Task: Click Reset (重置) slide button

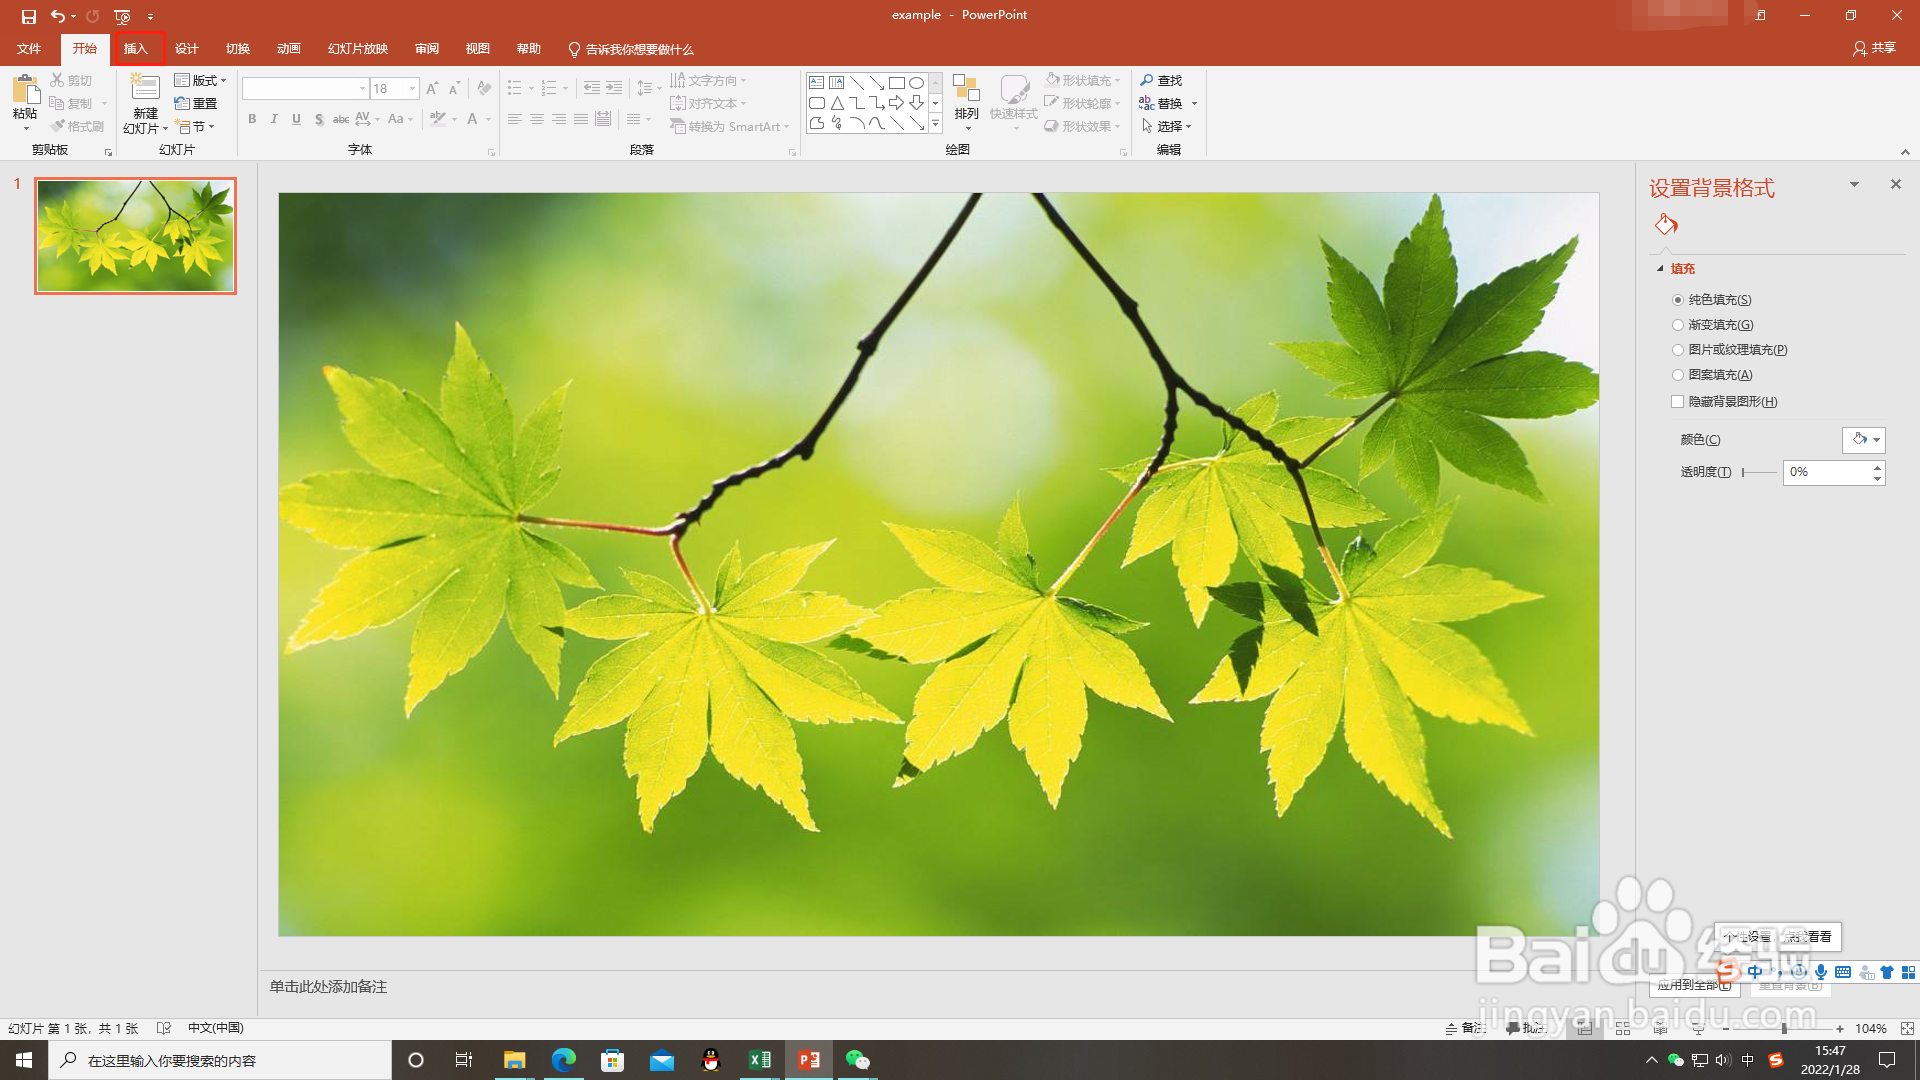Action: coord(196,103)
